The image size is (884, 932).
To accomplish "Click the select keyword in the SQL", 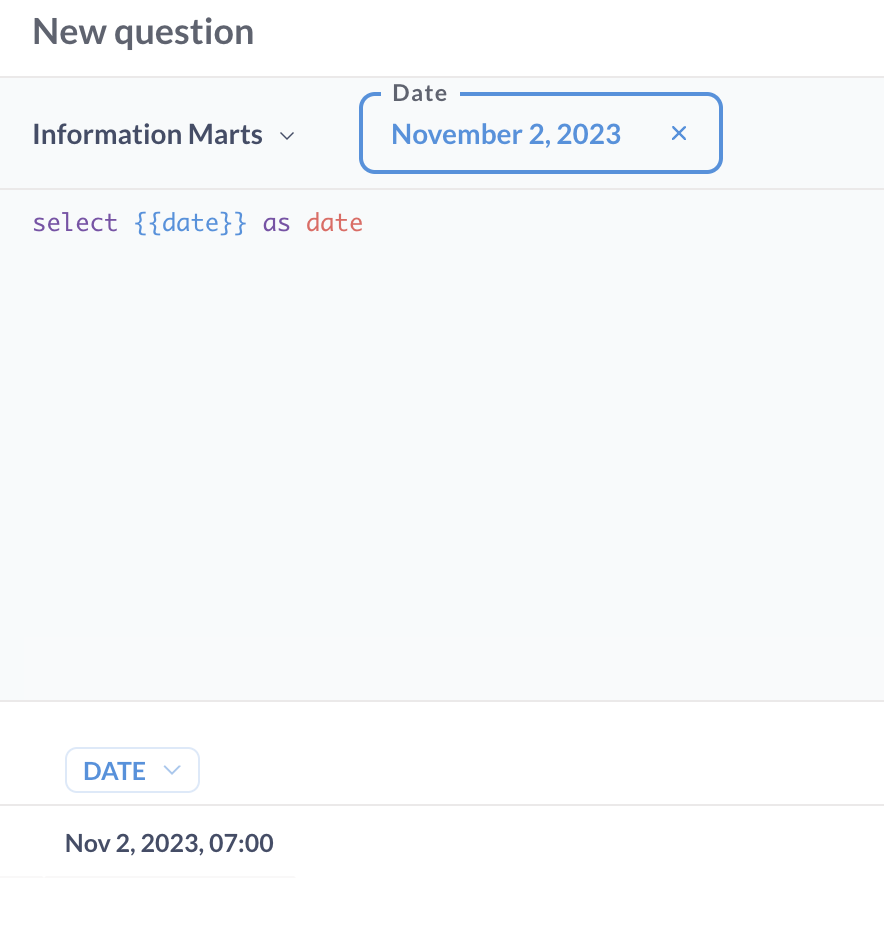I will pyautogui.click(x=75, y=222).
